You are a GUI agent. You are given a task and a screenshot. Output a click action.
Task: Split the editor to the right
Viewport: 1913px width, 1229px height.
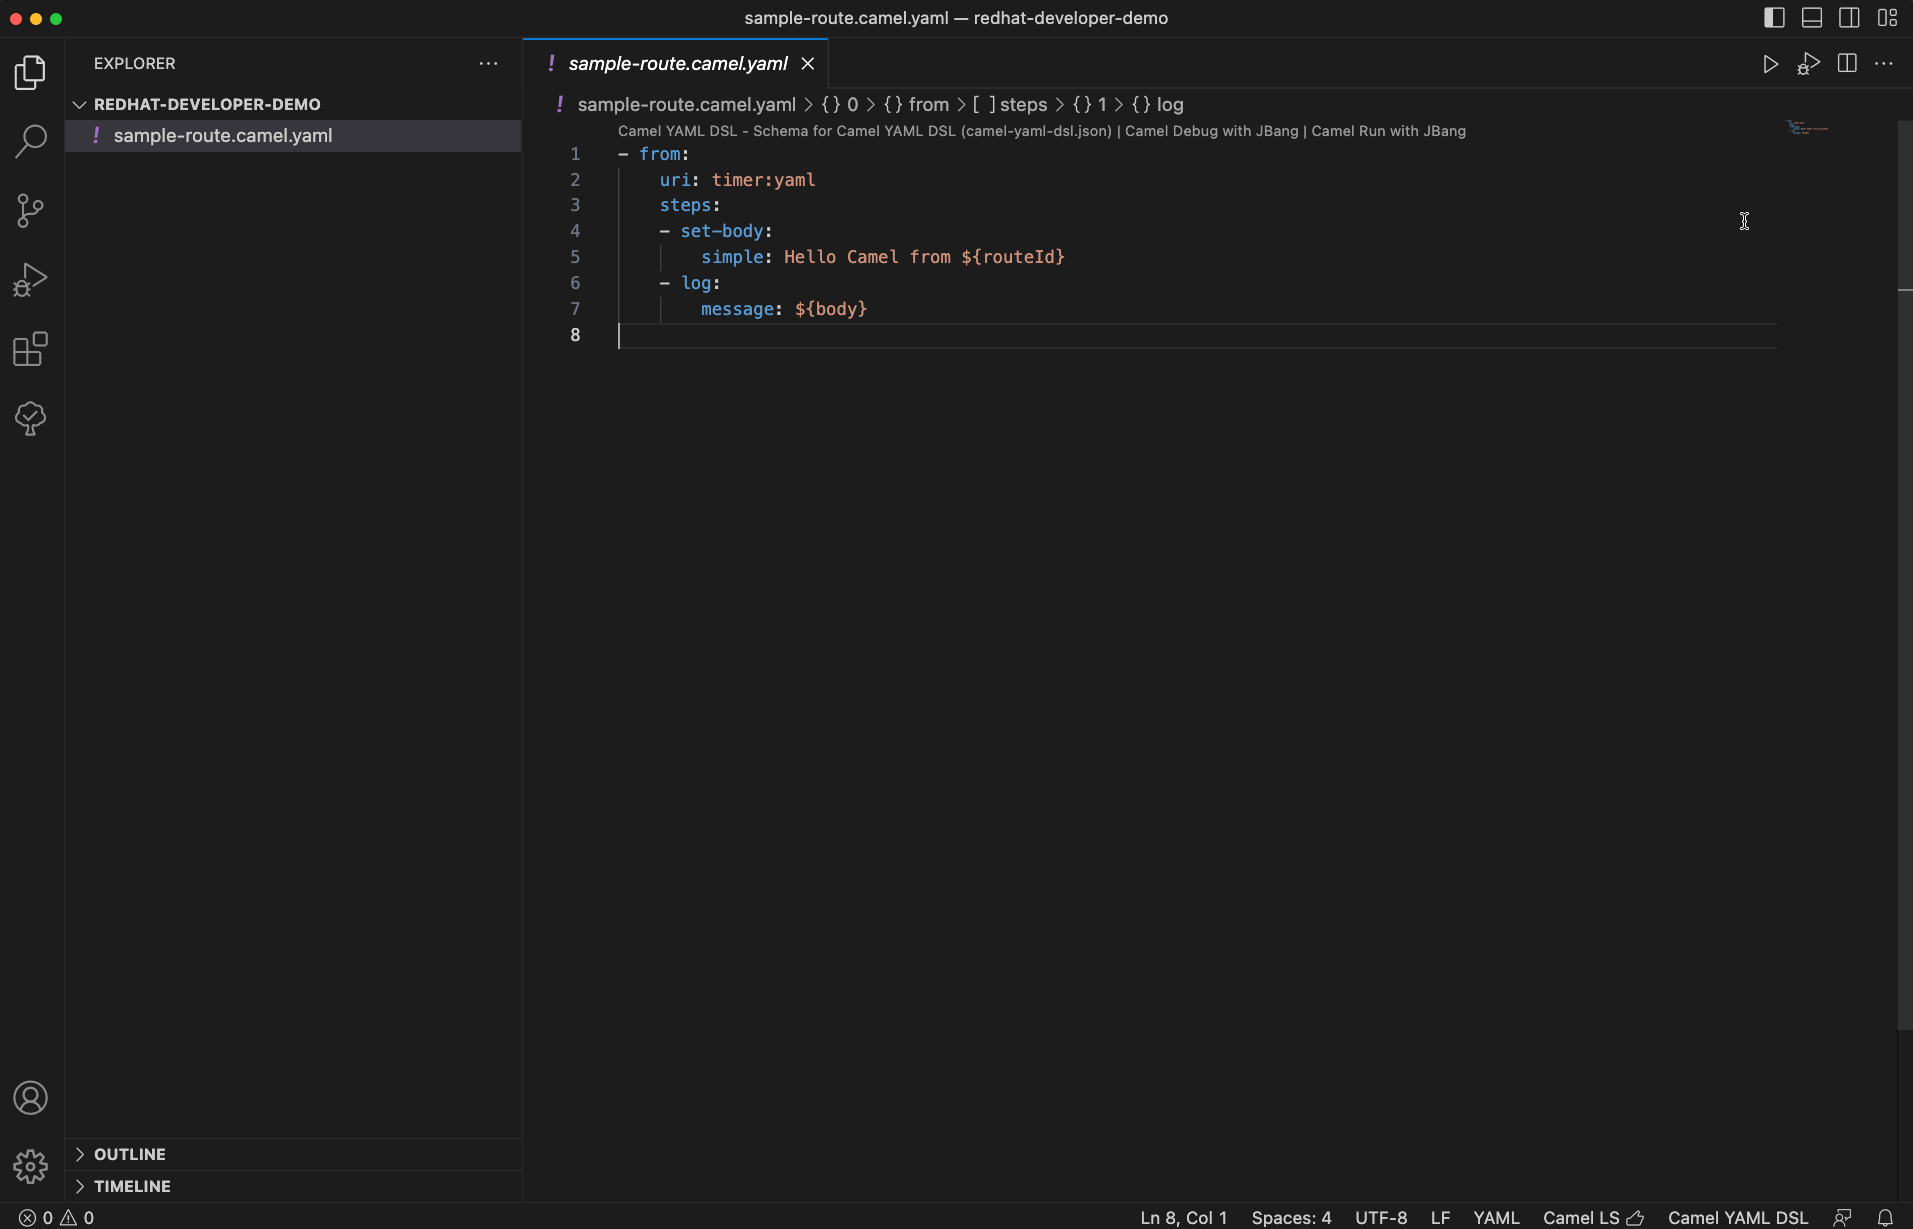(1847, 63)
